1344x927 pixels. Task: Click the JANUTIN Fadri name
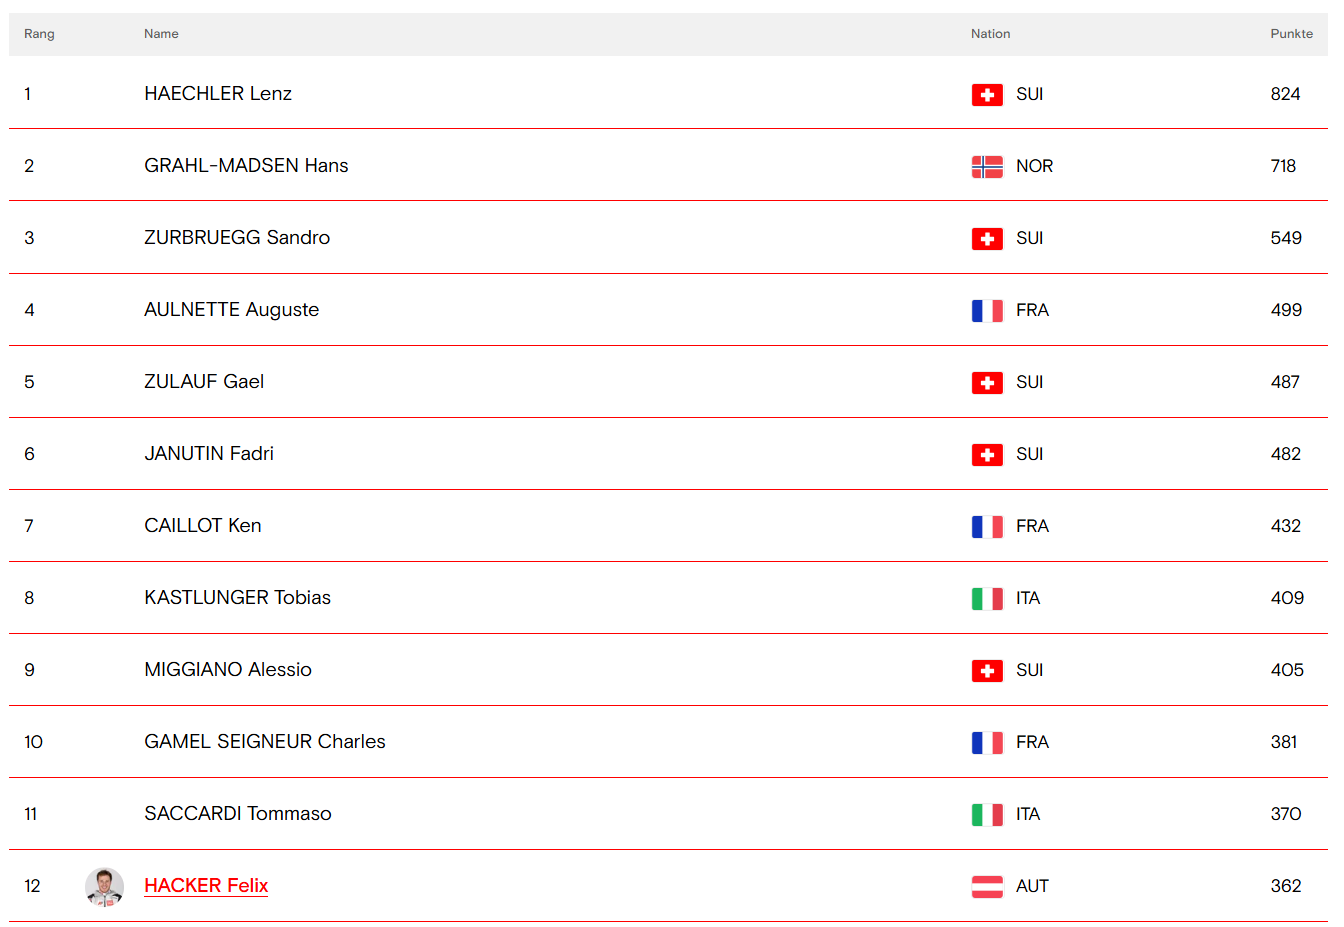[209, 454]
